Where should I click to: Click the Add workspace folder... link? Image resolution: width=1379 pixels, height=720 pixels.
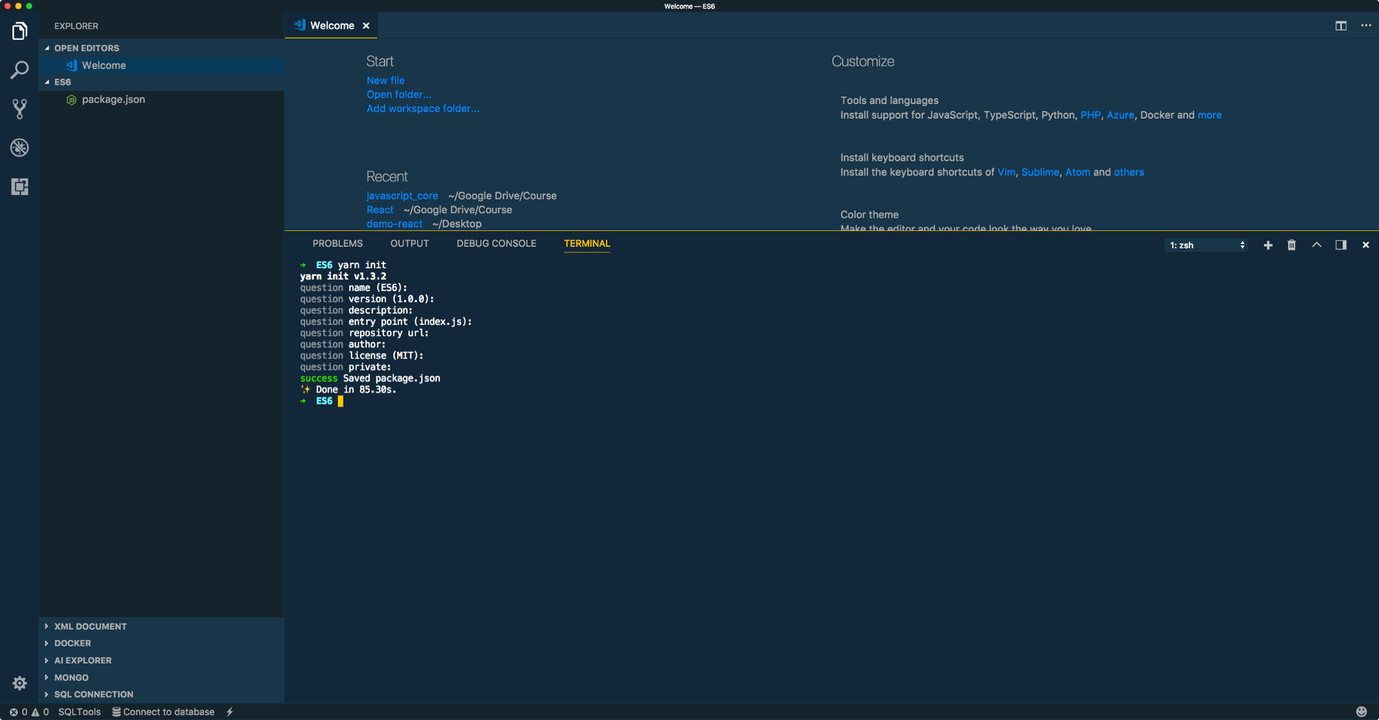coord(423,109)
